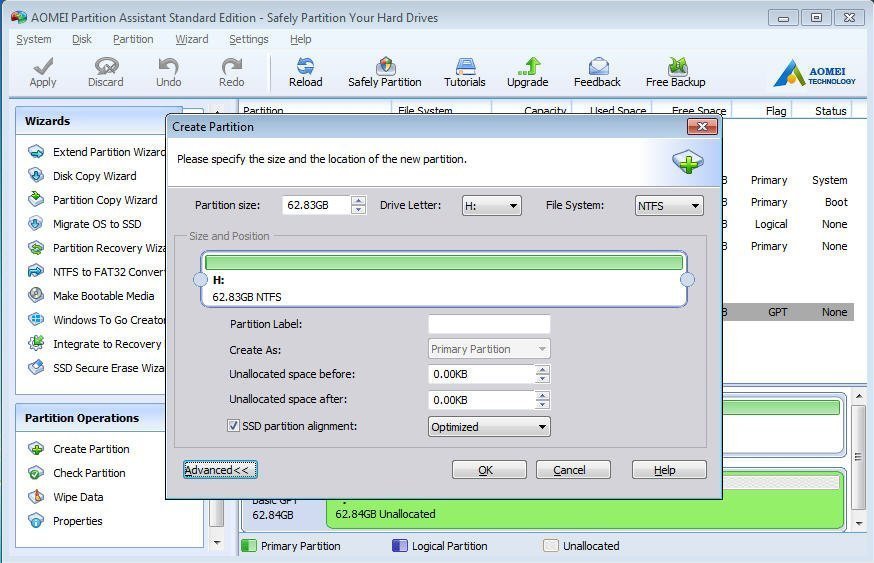The height and width of the screenshot is (563, 874).
Task: Open partition Properties operation
Action: click(65, 521)
